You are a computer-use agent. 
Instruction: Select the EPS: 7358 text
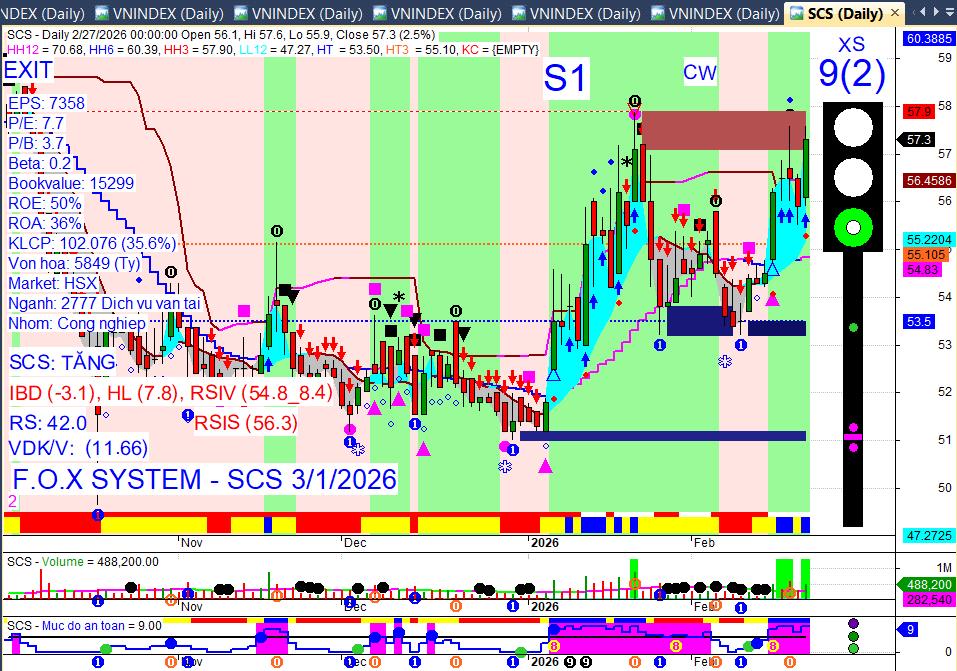click(46, 103)
